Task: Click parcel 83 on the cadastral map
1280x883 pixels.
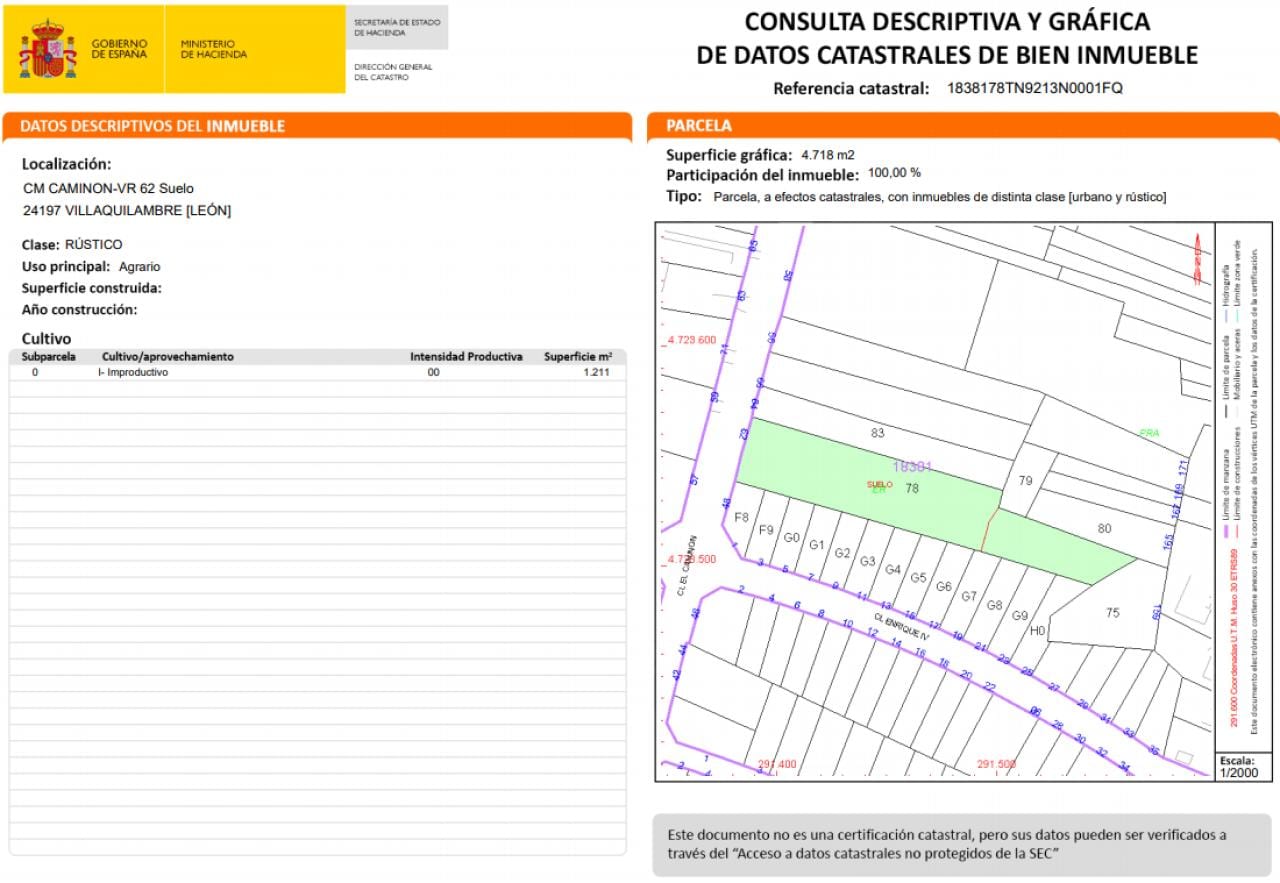Action: click(x=878, y=433)
